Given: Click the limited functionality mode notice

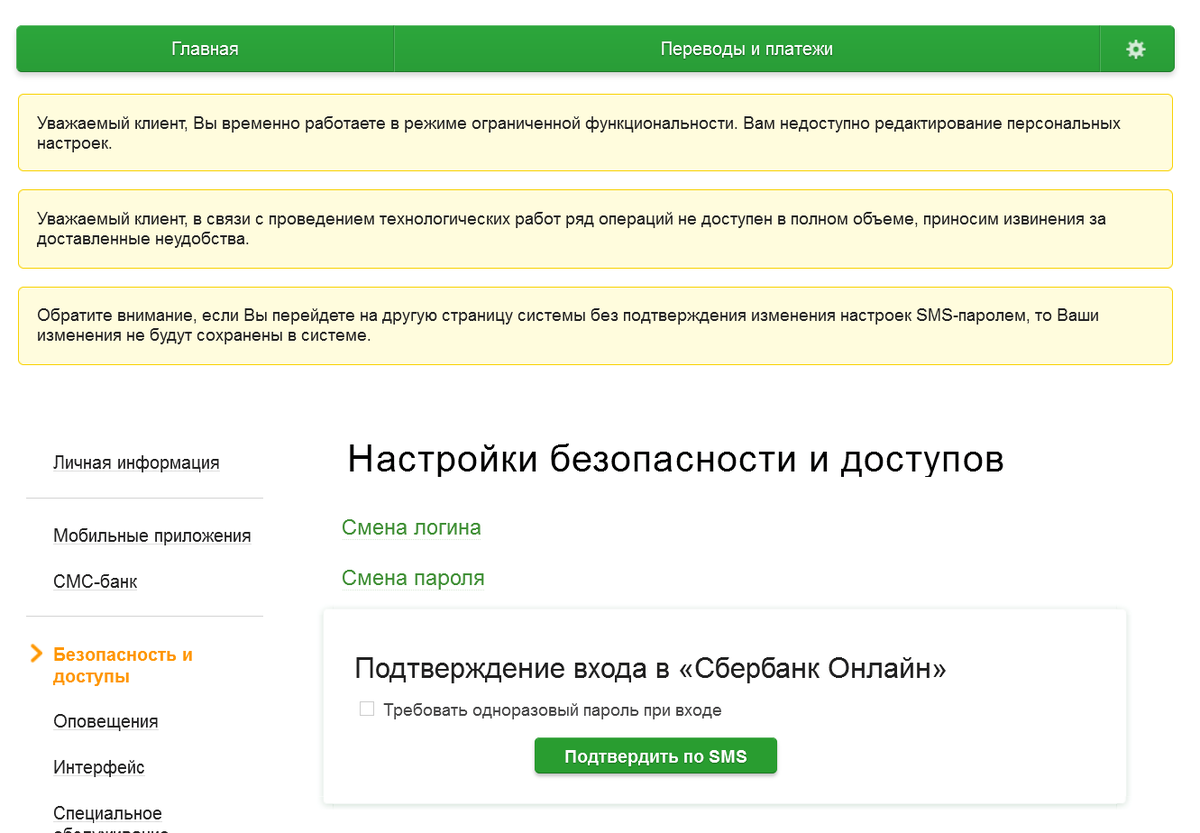Looking at the screenshot, I should (595, 133).
